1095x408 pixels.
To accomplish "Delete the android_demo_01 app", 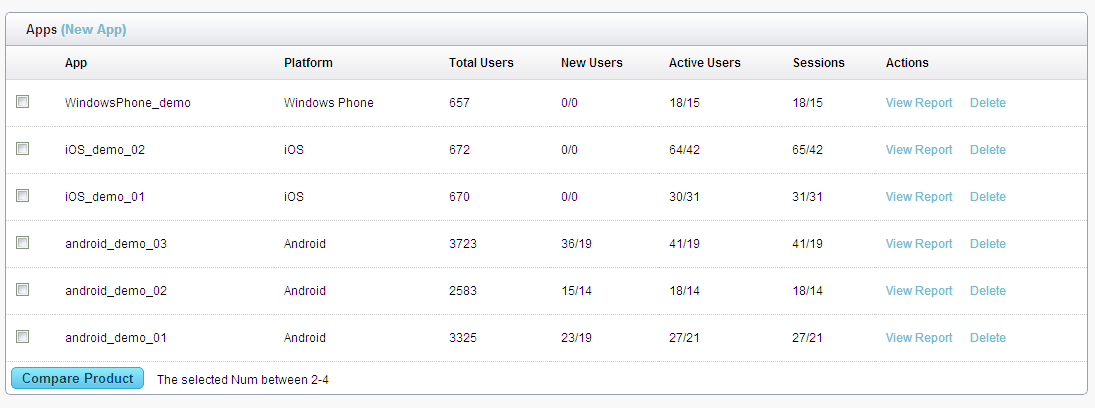I will pos(987,337).
